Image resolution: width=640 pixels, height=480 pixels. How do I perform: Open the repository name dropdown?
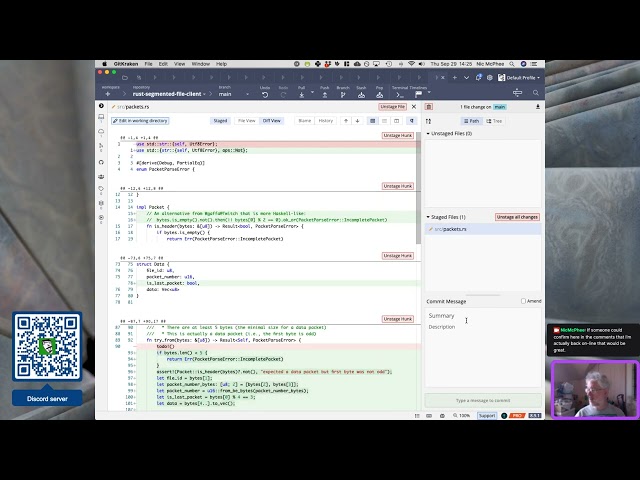click(x=169, y=94)
